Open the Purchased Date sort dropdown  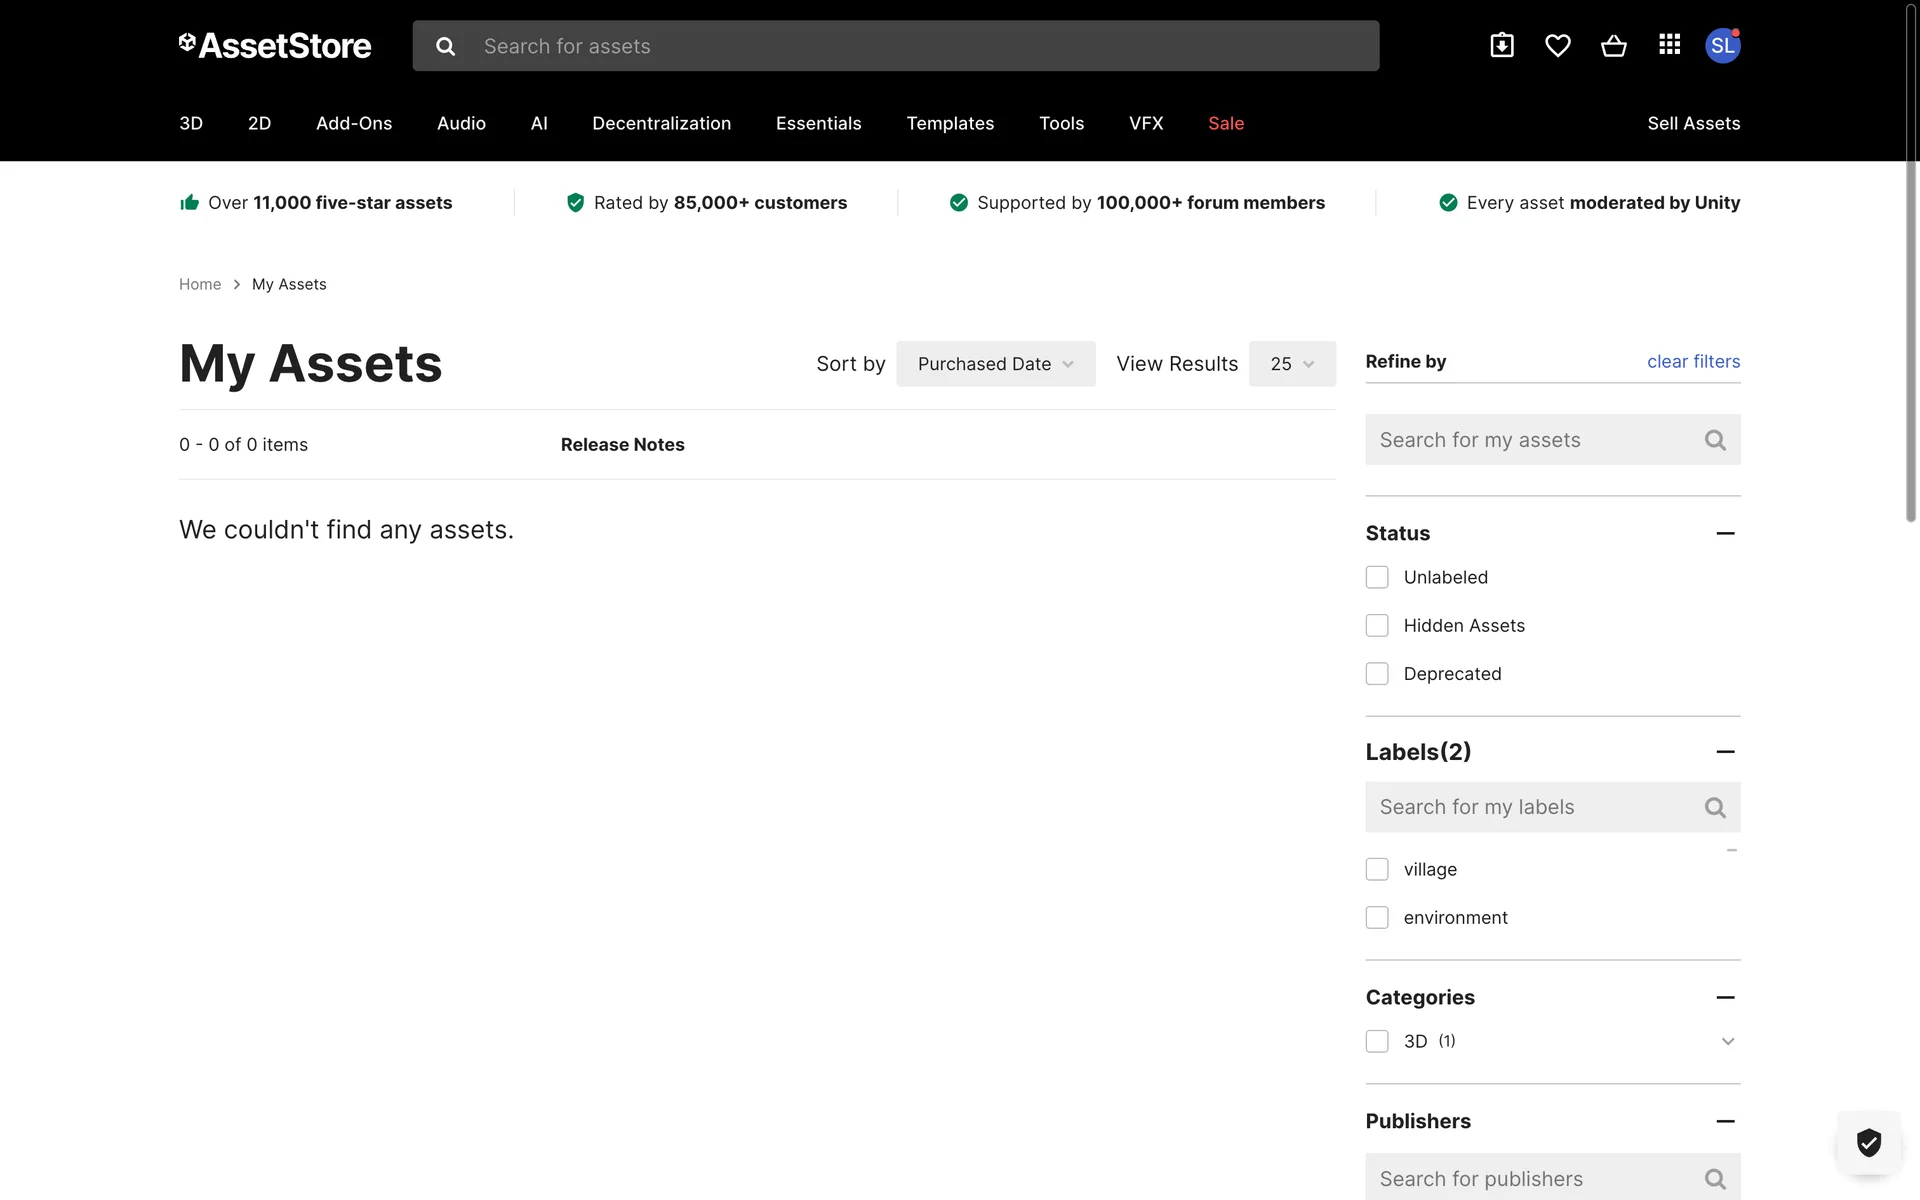pyautogui.click(x=995, y=364)
